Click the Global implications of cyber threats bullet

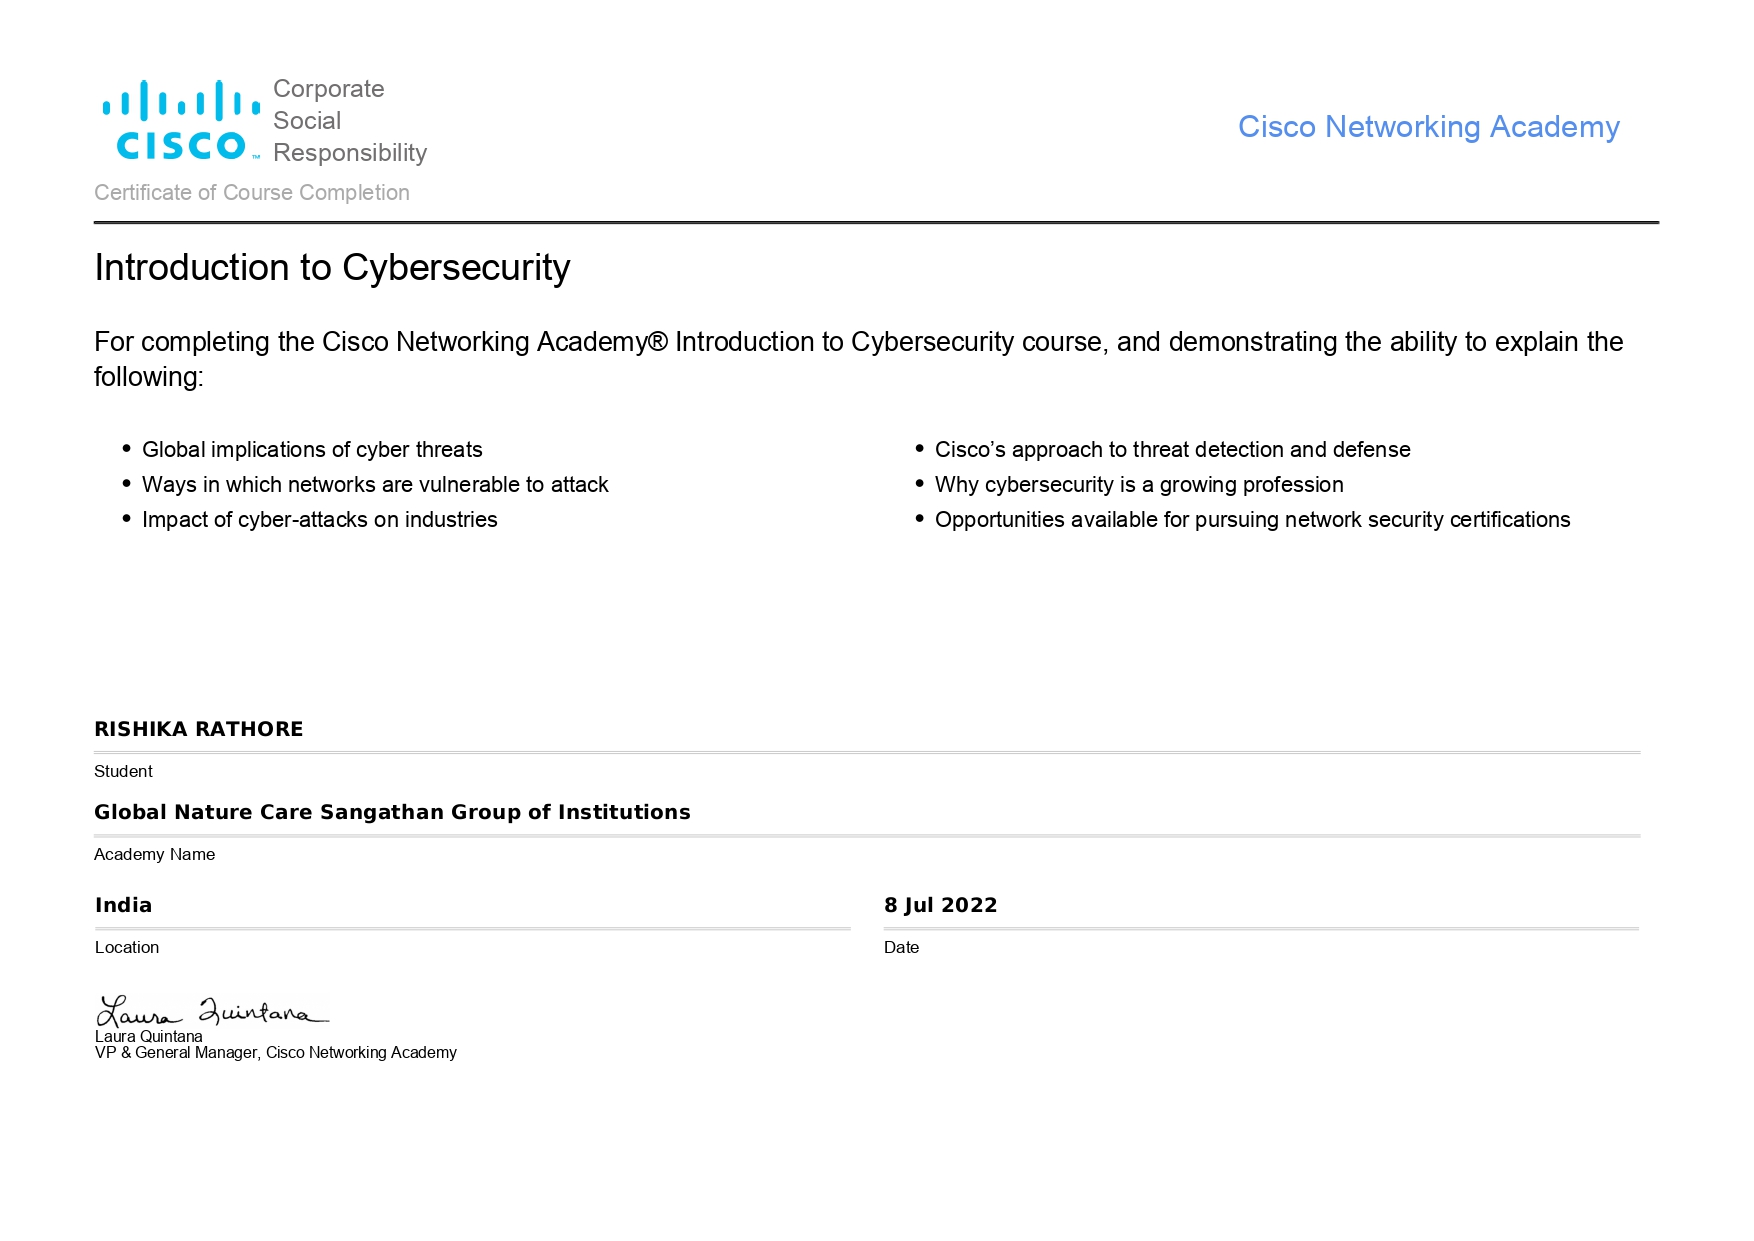312,450
